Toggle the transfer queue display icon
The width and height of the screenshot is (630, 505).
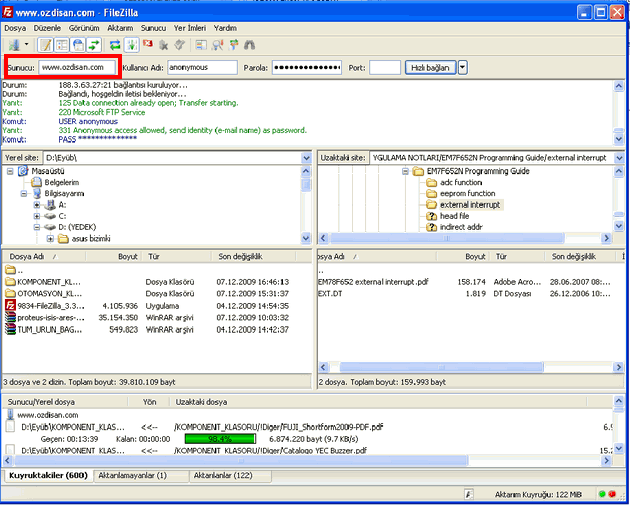tap(94, 45)
